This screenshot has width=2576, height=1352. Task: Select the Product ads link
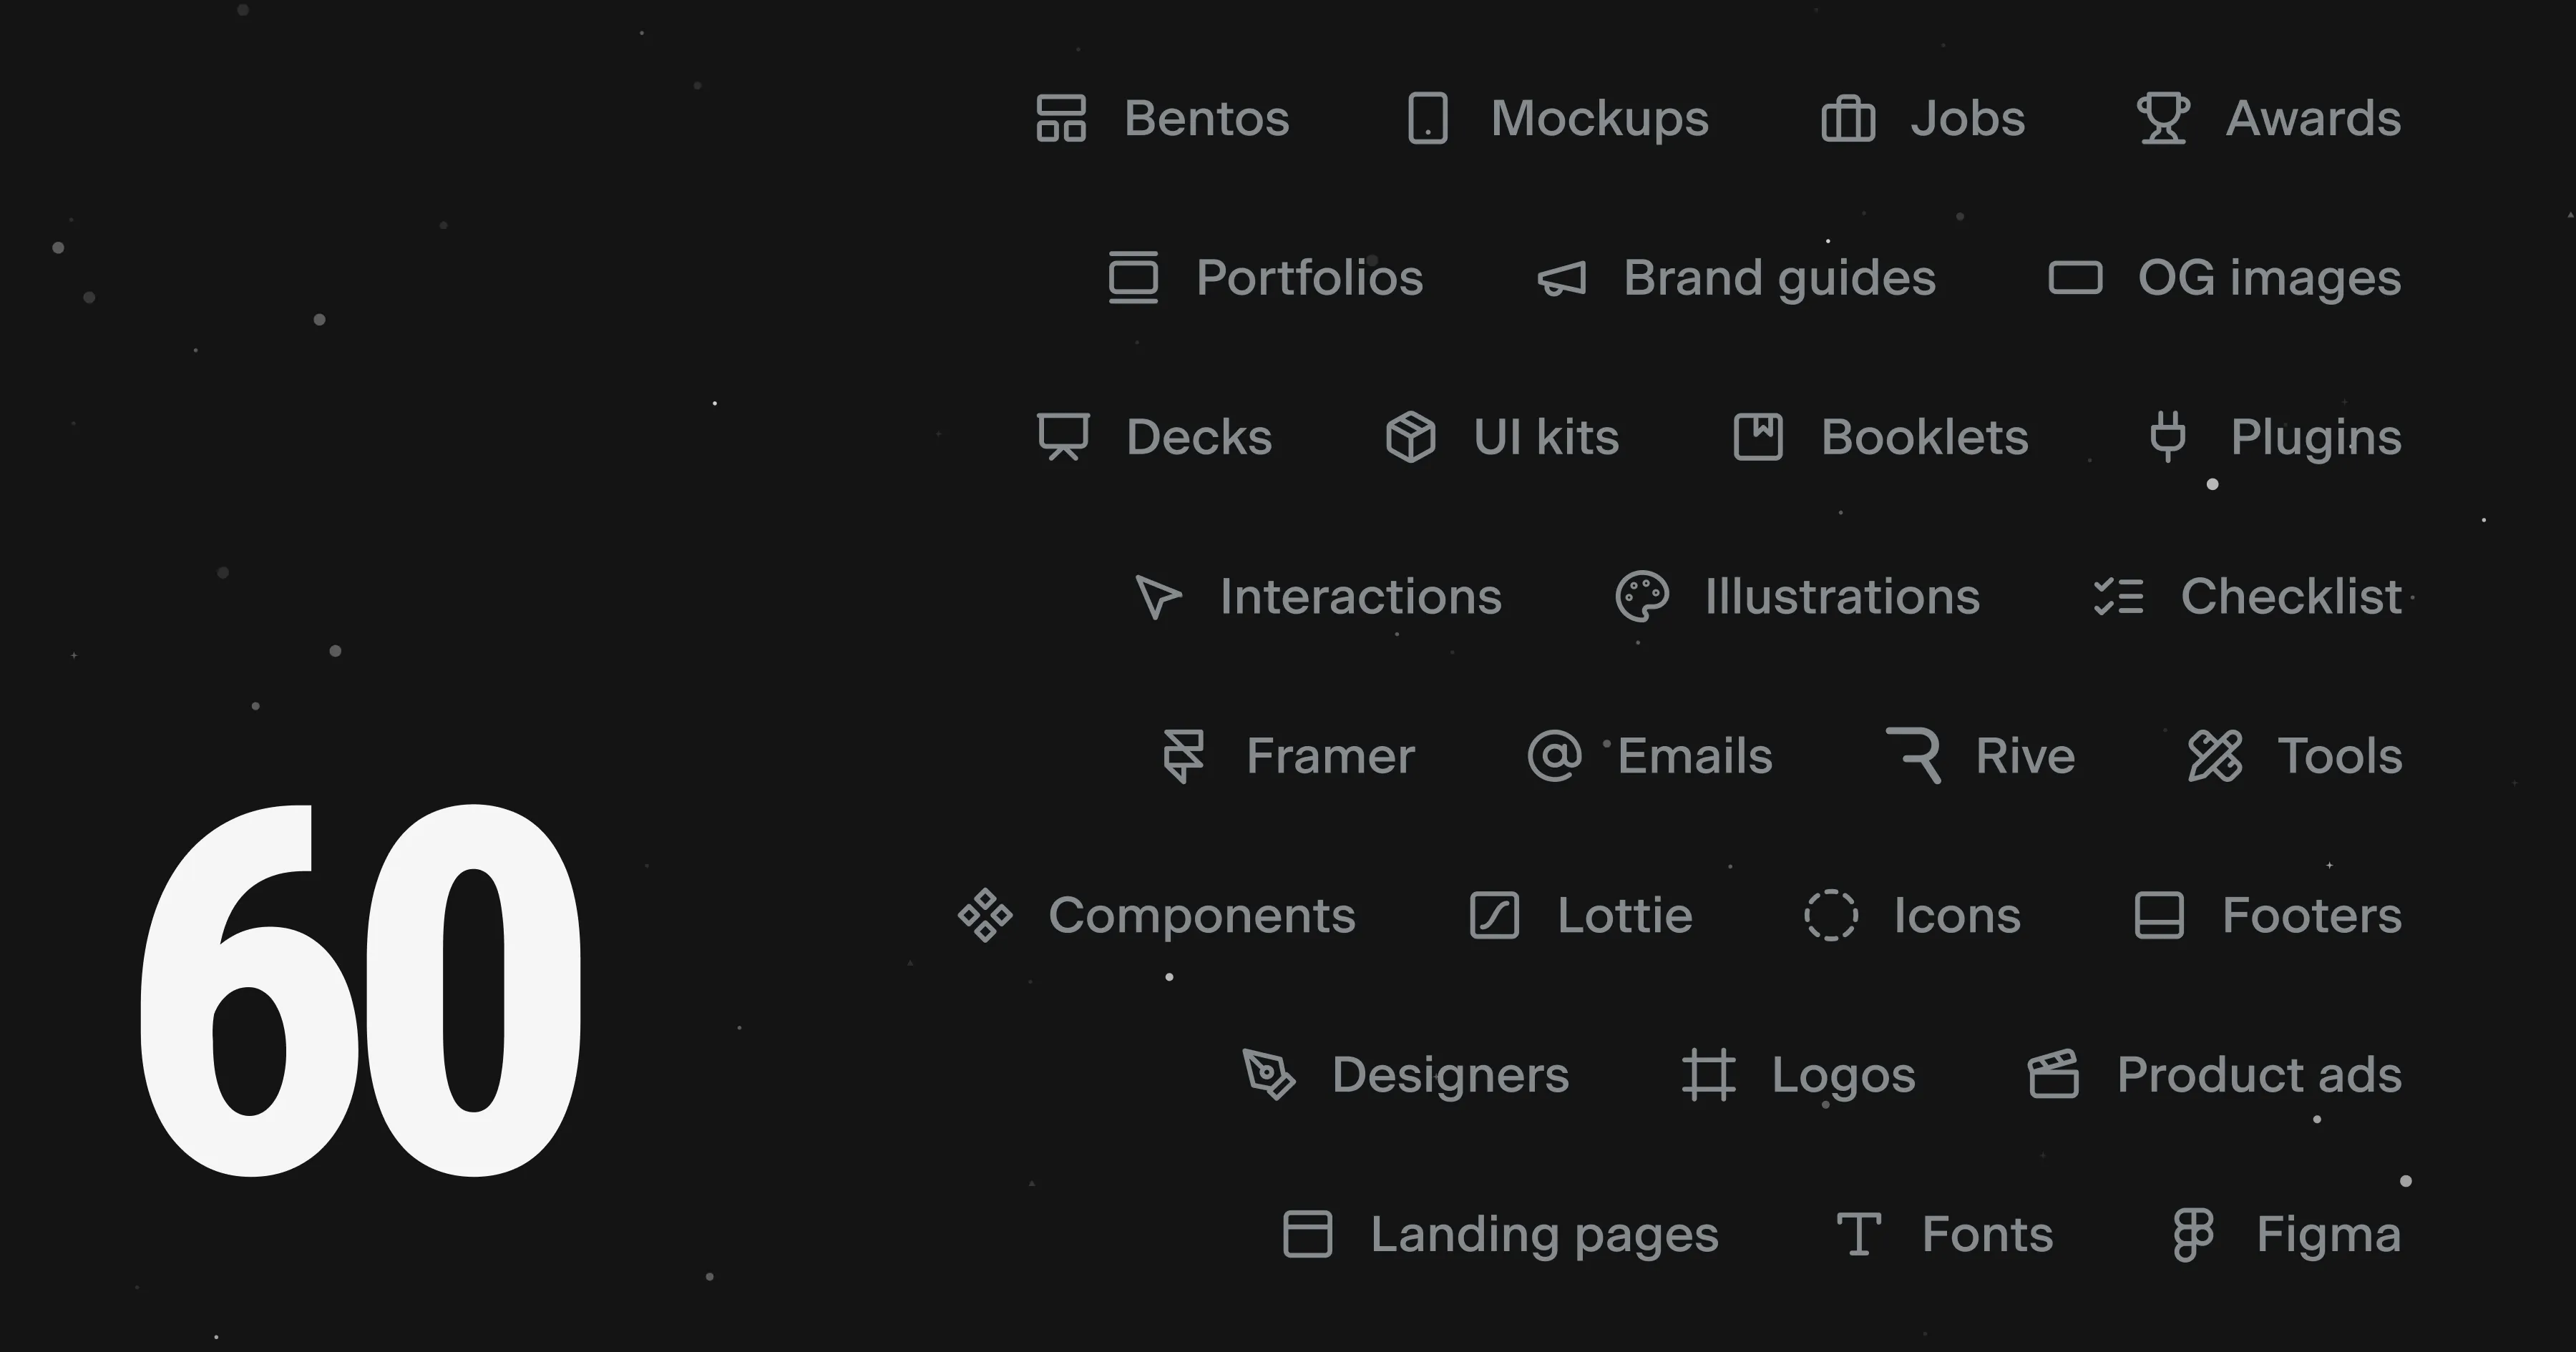point(2259,1075)
